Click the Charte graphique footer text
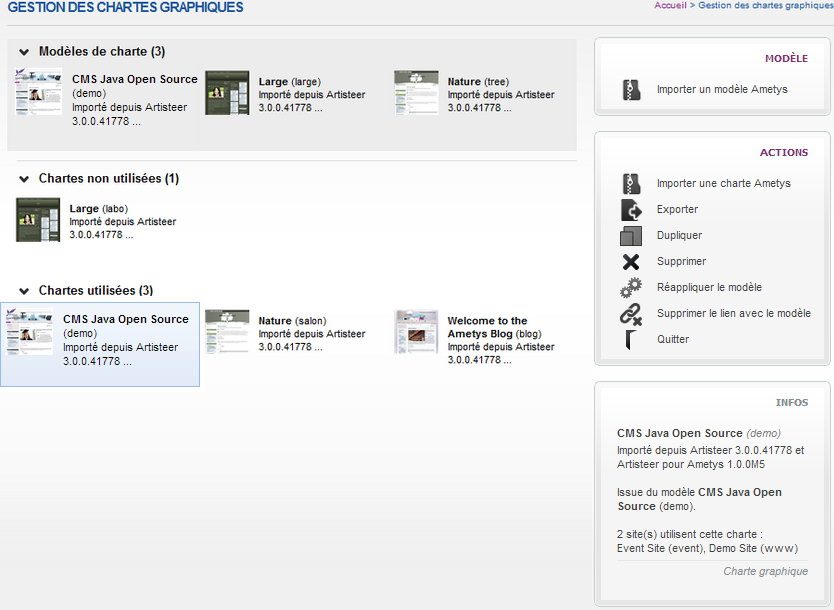The width and height of the screenshot is (834, 610). tap(765, 572)
